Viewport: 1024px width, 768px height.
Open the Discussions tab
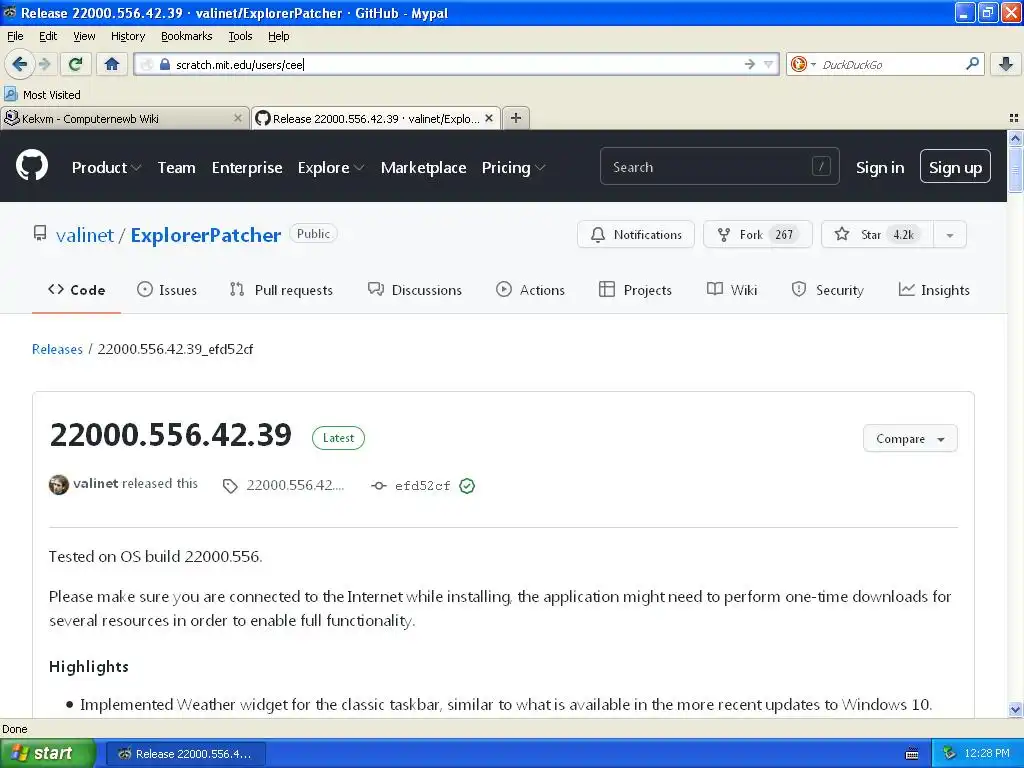[x=415, y=290]
